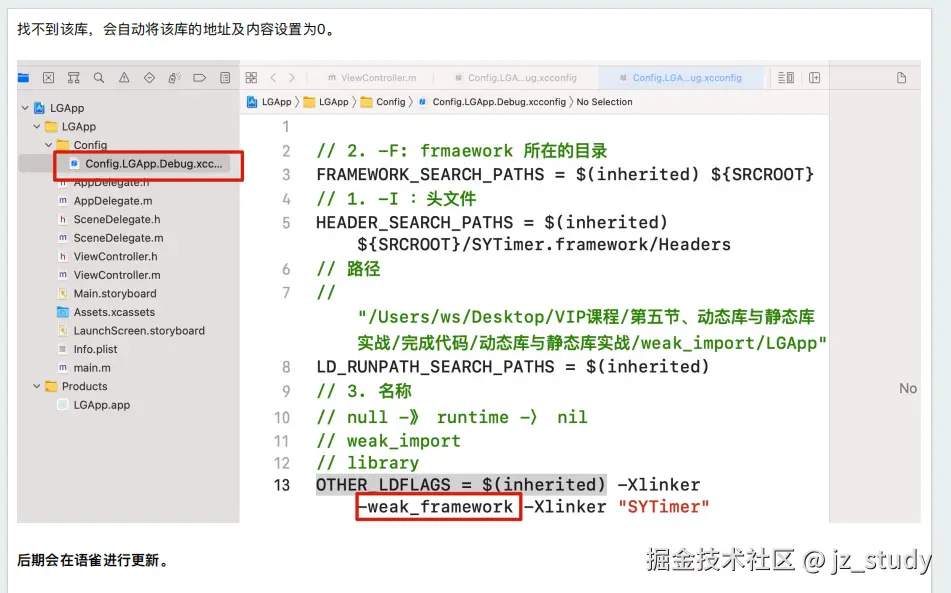Go back with the left chevron
Image resolution: width=951 pixels, height=593 pixels.
click(274, 78)
